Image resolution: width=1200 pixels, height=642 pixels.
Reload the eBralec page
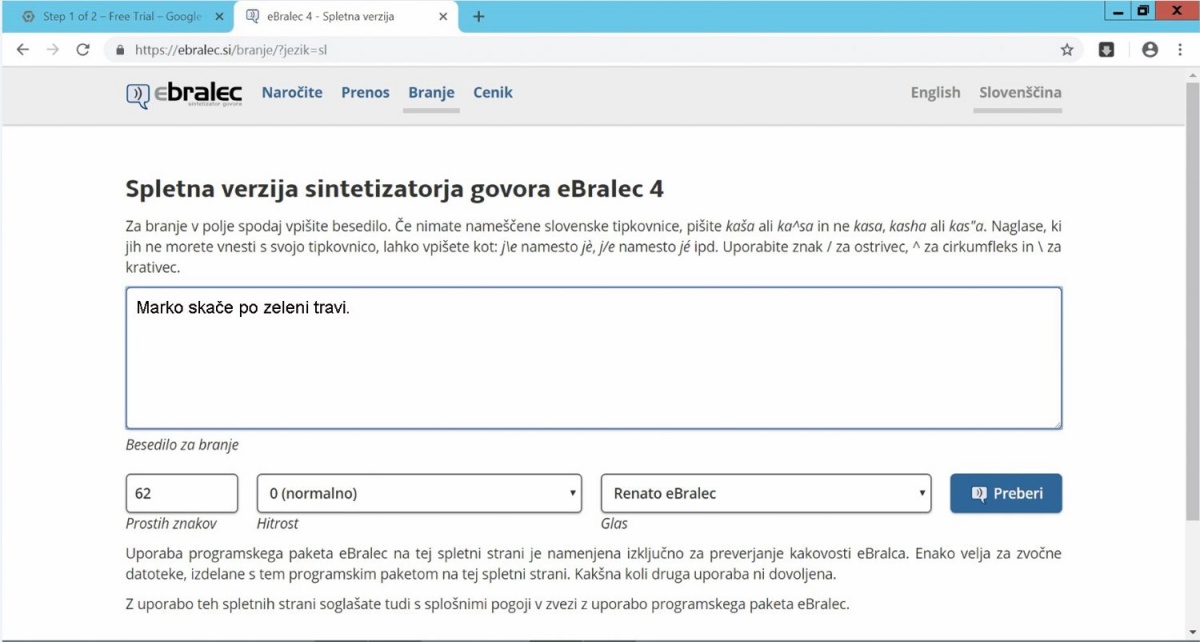83,49
